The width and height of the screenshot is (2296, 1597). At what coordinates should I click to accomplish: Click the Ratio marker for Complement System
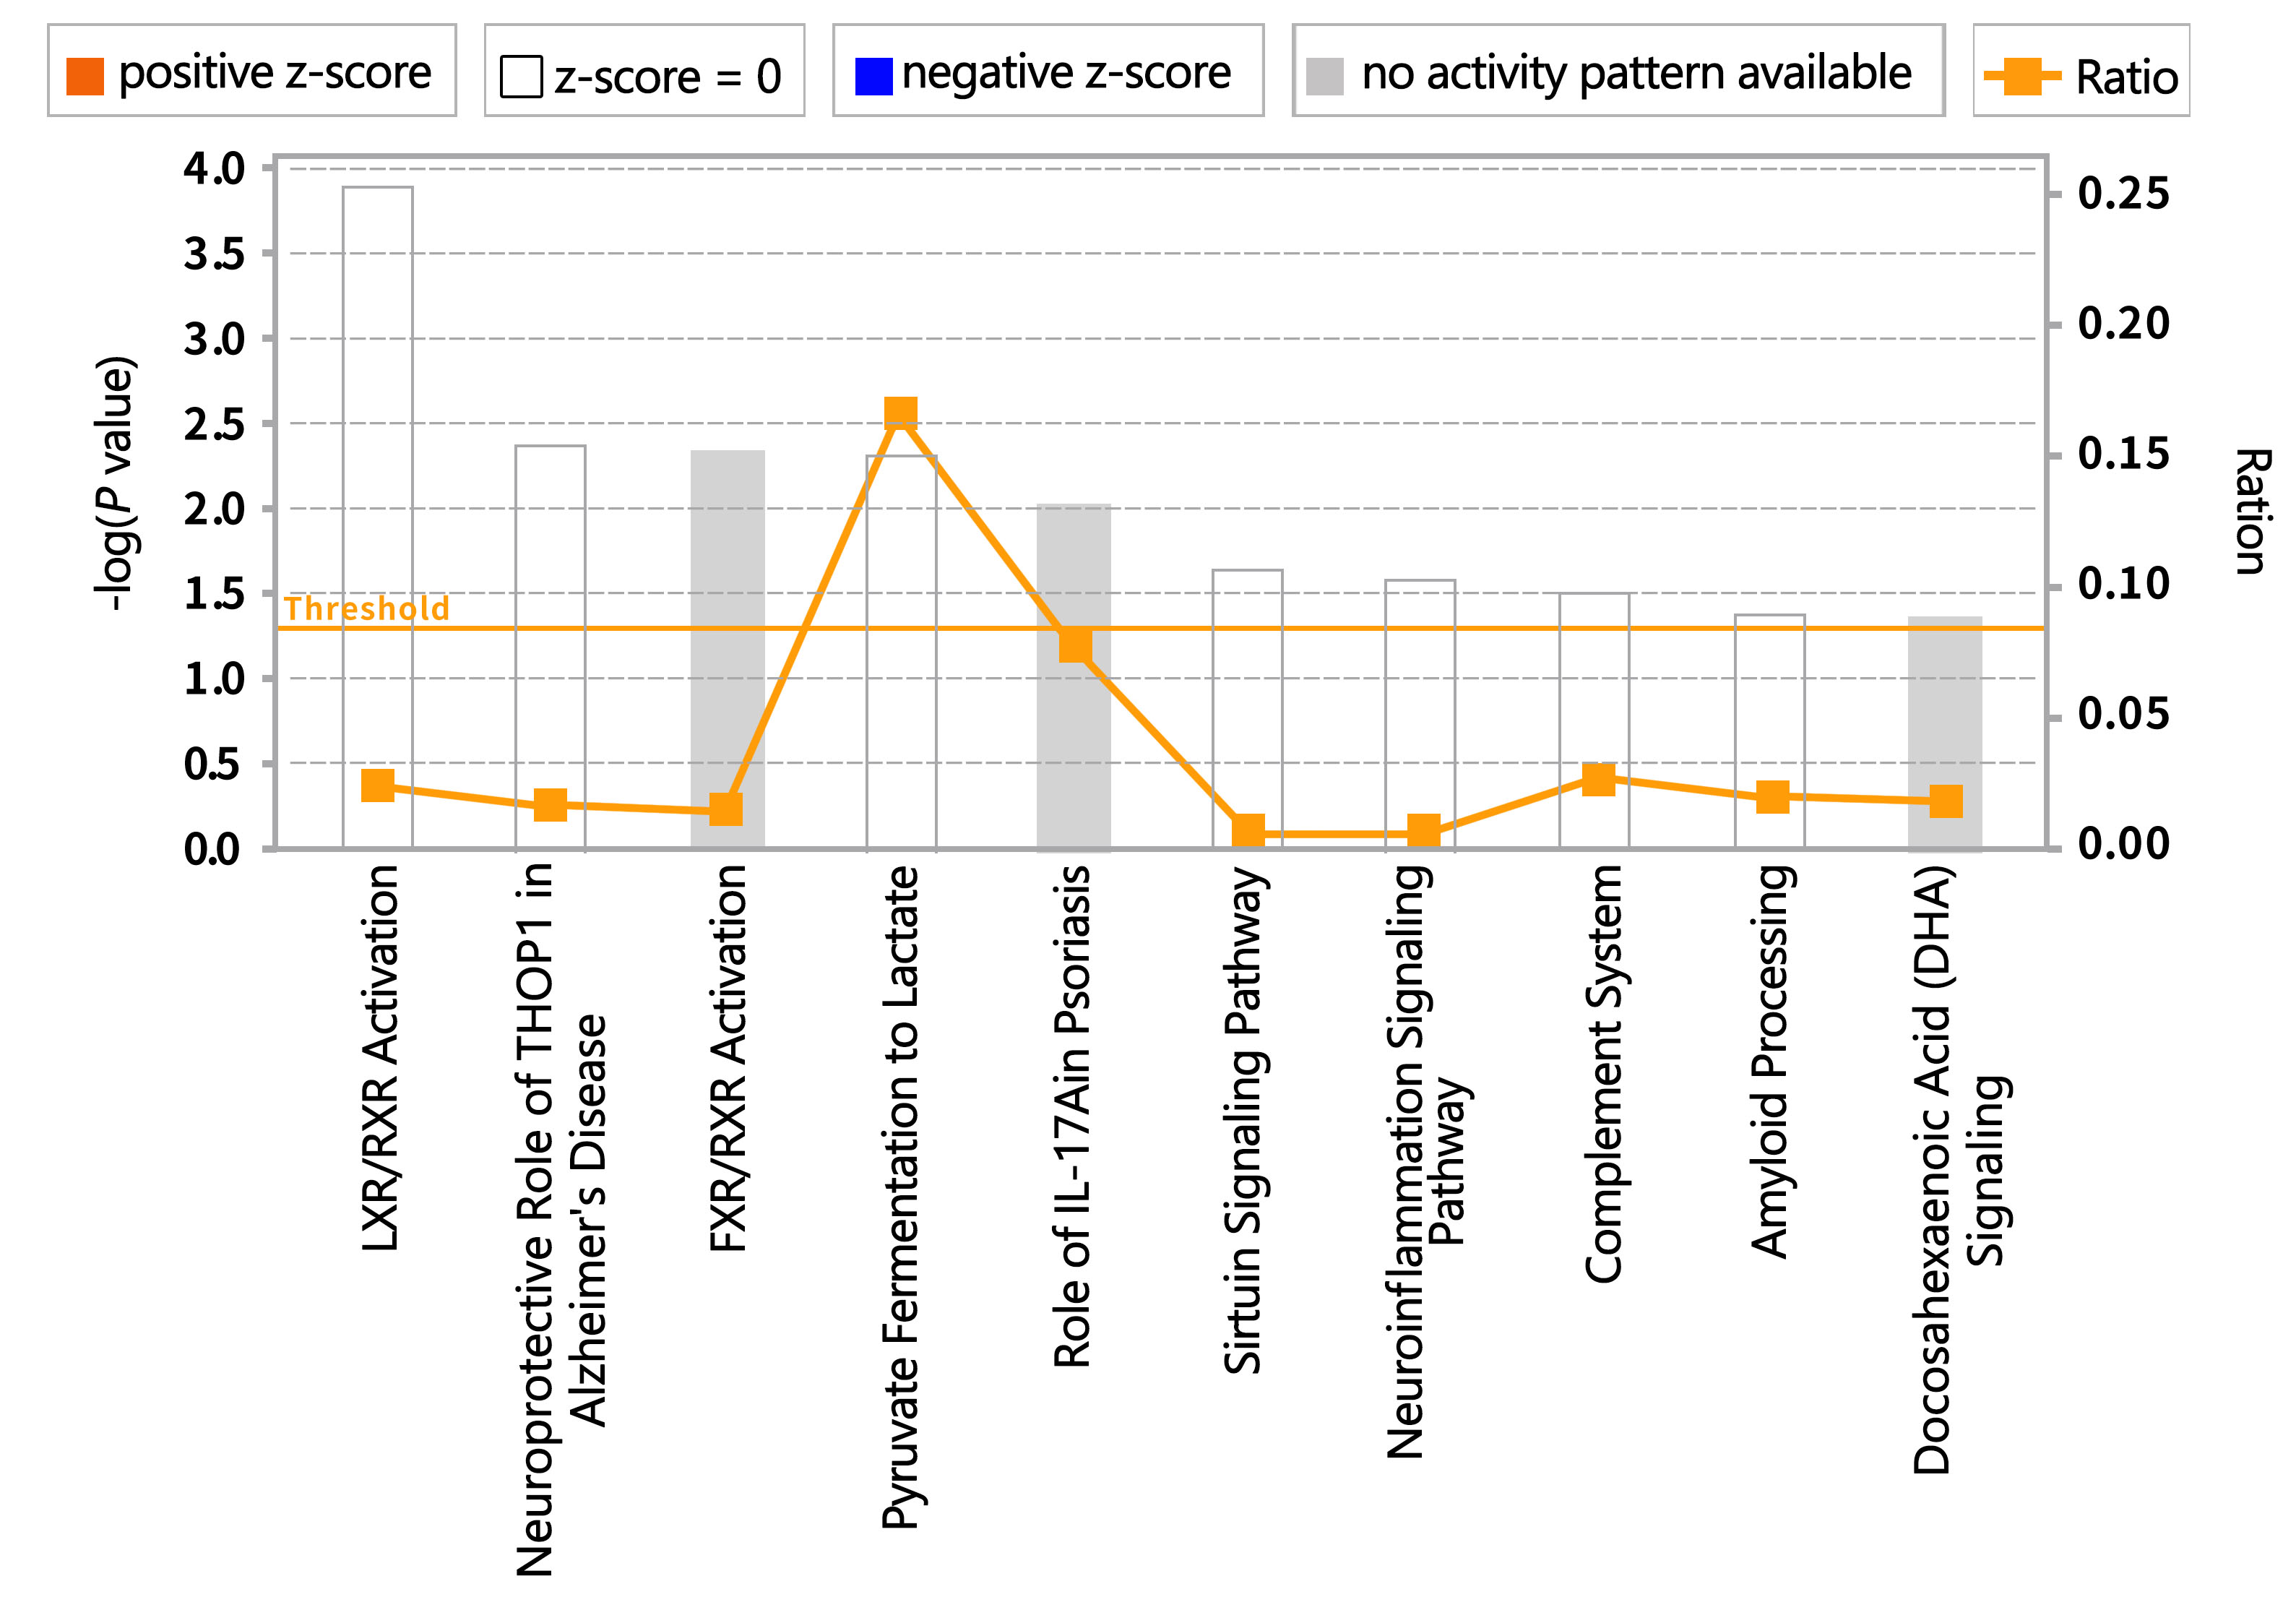1598,779
